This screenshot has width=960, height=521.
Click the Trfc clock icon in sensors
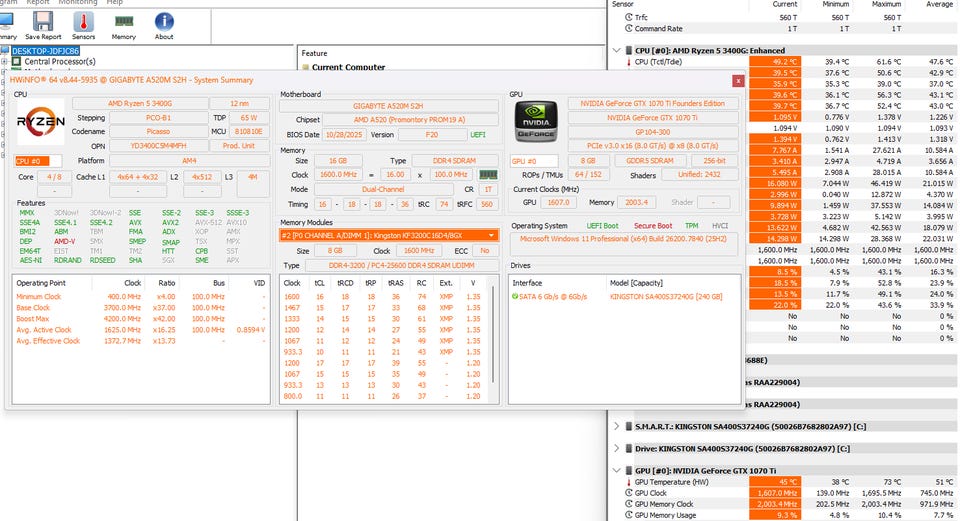click(x=628, y=17)
